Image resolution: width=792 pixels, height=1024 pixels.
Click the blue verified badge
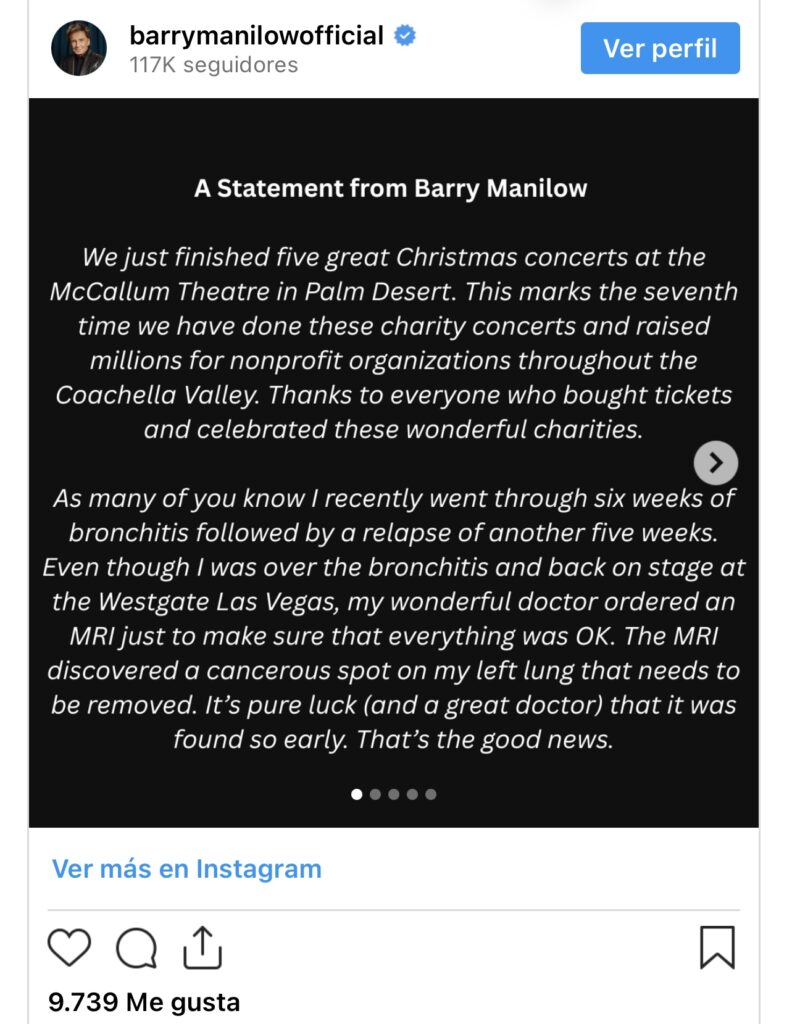point(405,36)
